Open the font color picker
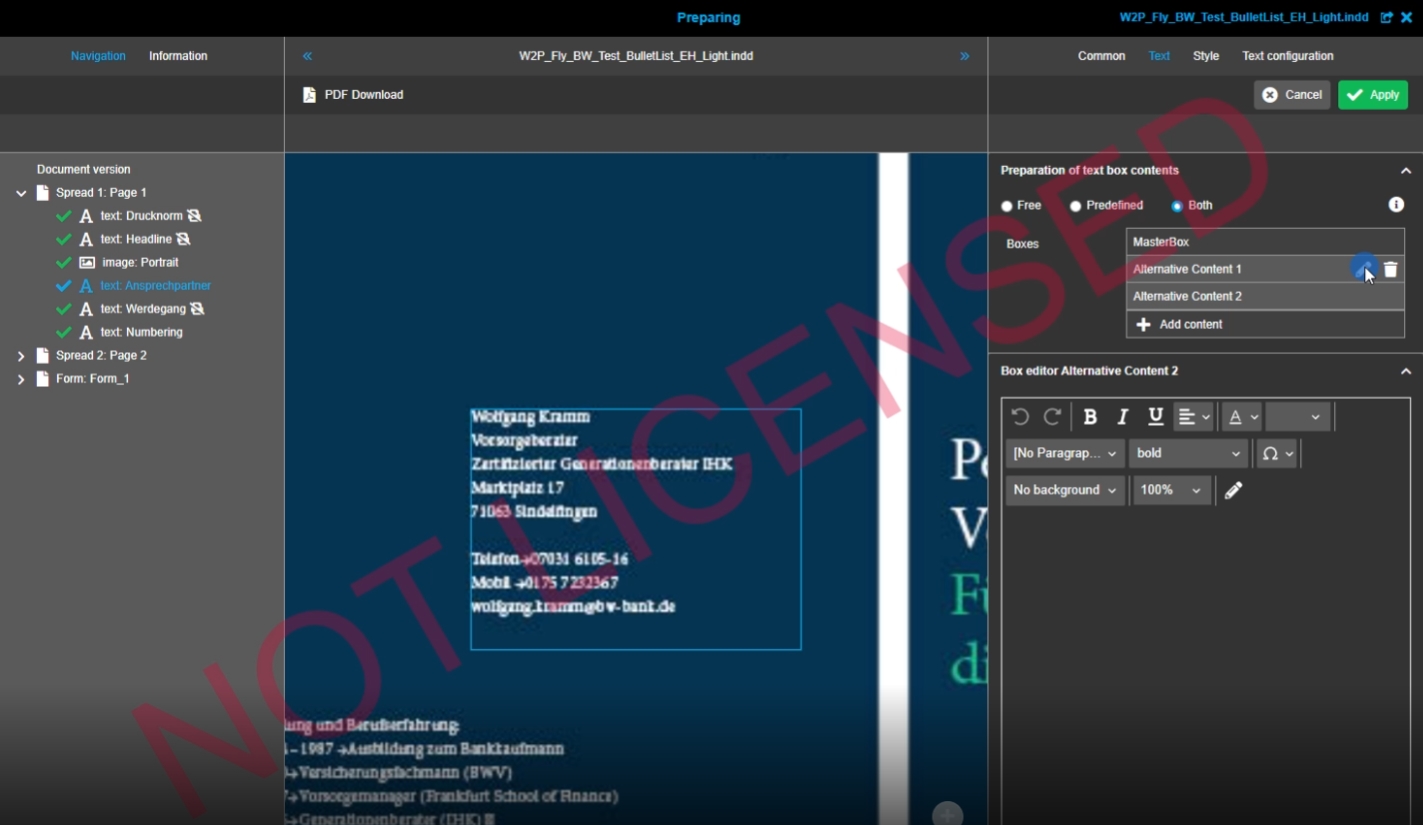The height and width of the screenshot is (825, 1423). coord(1242,417)
